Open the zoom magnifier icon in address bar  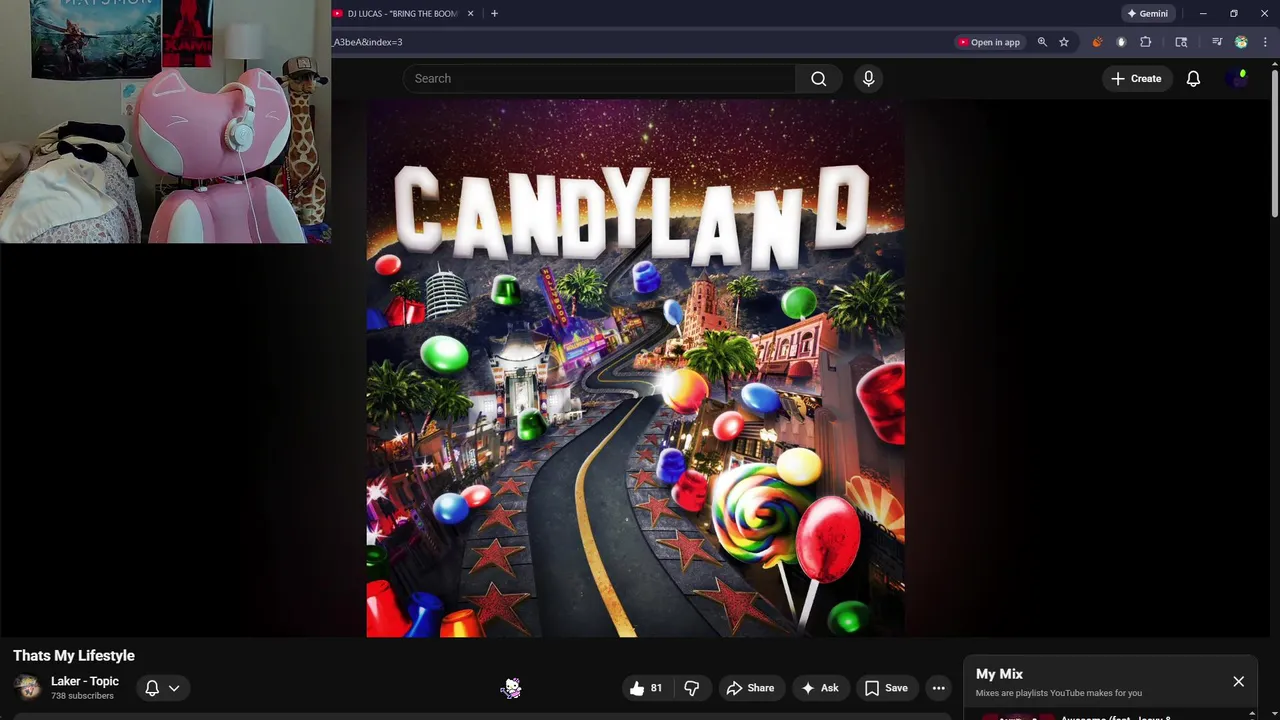[1042, 42]
